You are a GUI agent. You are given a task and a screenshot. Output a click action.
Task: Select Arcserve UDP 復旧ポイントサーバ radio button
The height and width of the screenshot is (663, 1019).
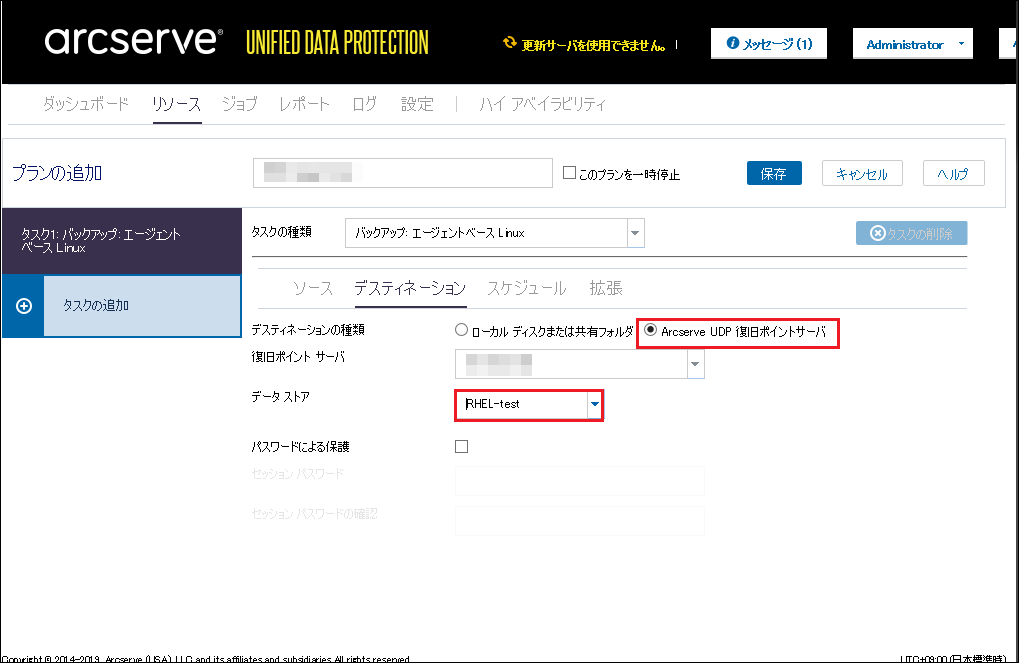tap(650, 330)
